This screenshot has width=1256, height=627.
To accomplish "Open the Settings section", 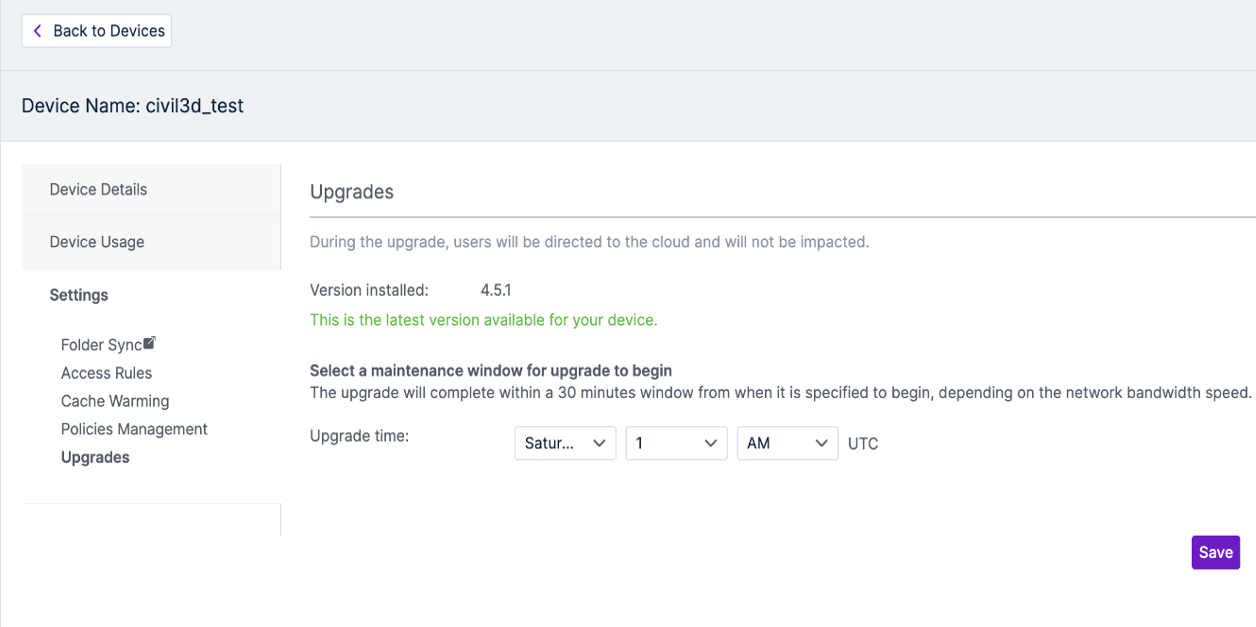I will coord(78,295).
